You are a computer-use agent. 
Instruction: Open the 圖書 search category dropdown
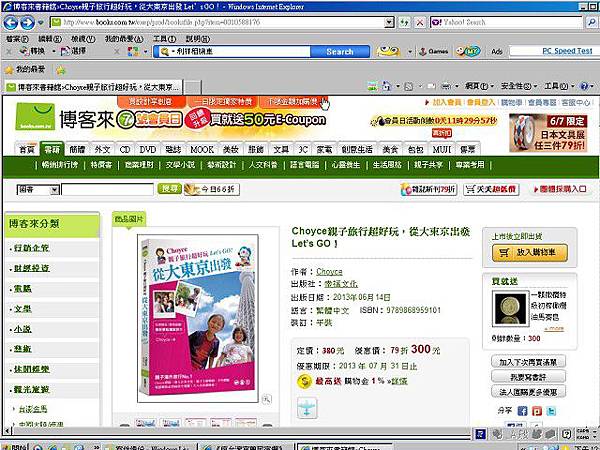click(55, 190)
